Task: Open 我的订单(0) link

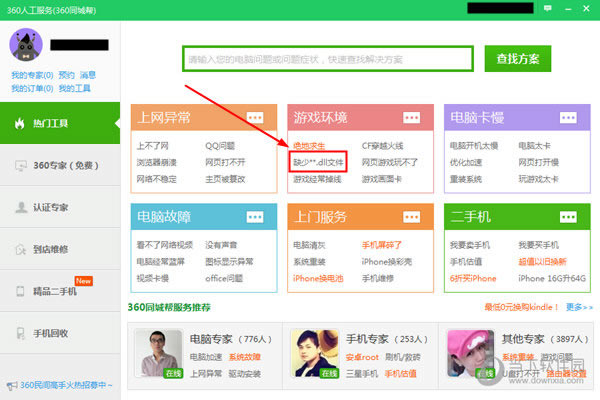Action: click(32, 88)
